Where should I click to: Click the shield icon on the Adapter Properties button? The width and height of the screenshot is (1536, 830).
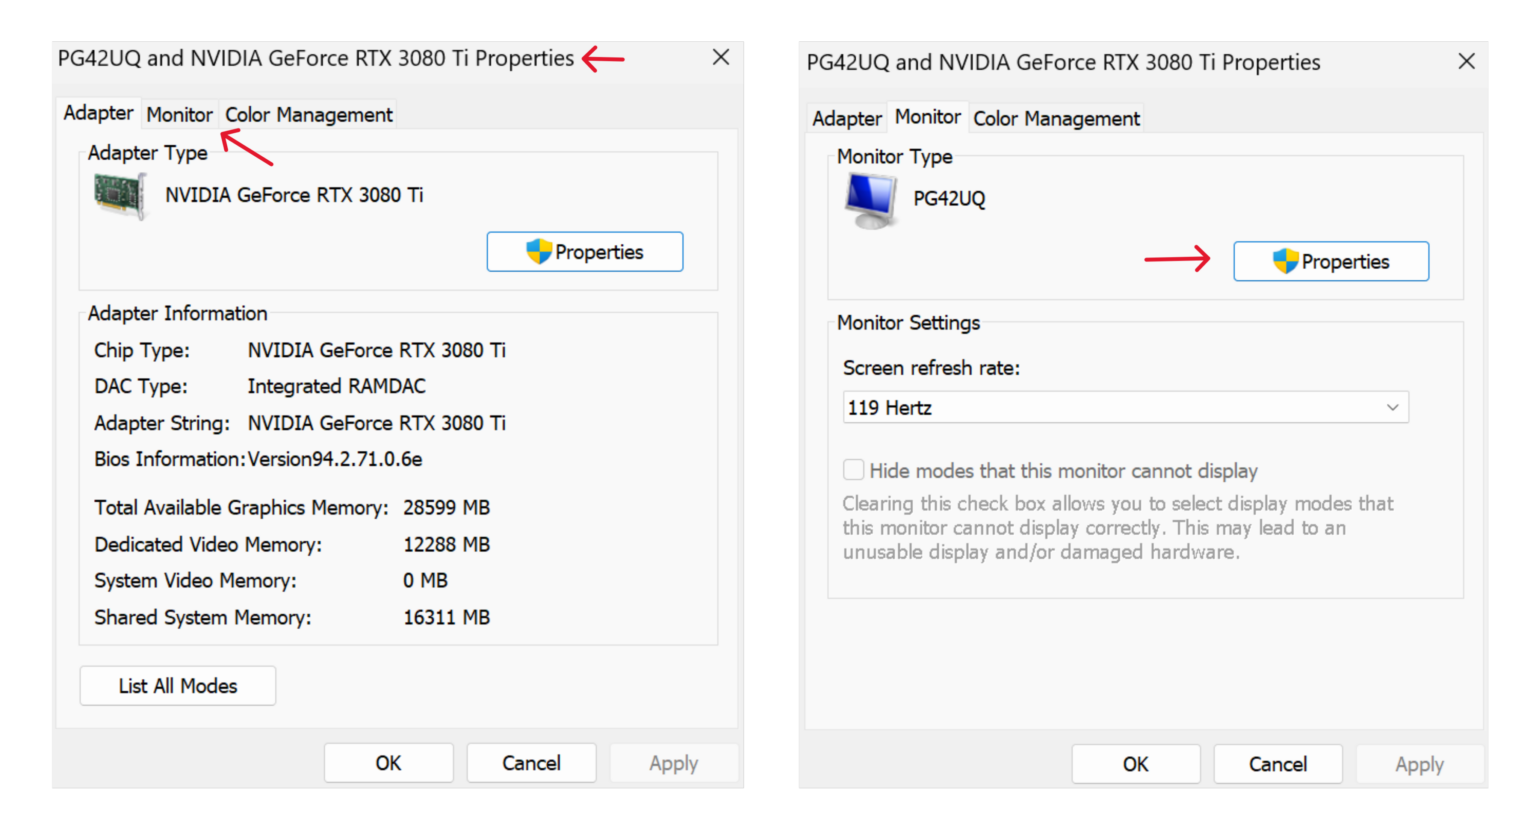[538, 251]
